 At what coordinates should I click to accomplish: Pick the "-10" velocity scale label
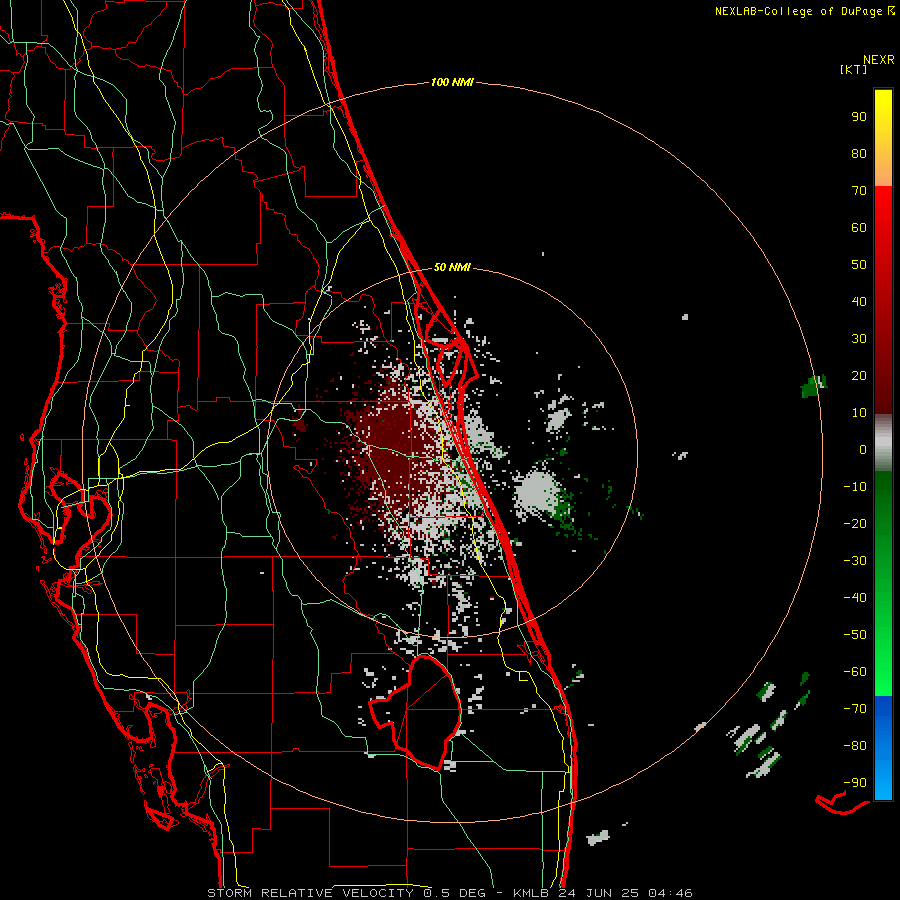pyautogui.click(x=855, y=487)
